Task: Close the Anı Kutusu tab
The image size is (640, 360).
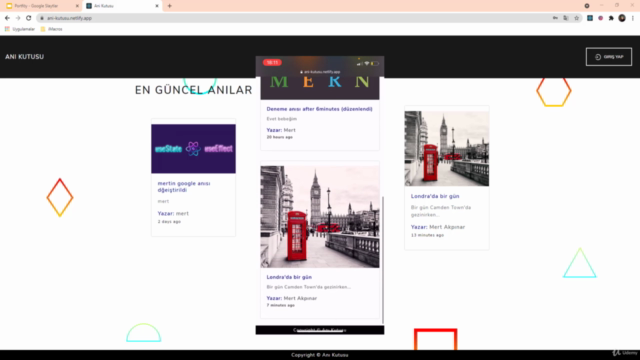Action: (157, 6)
